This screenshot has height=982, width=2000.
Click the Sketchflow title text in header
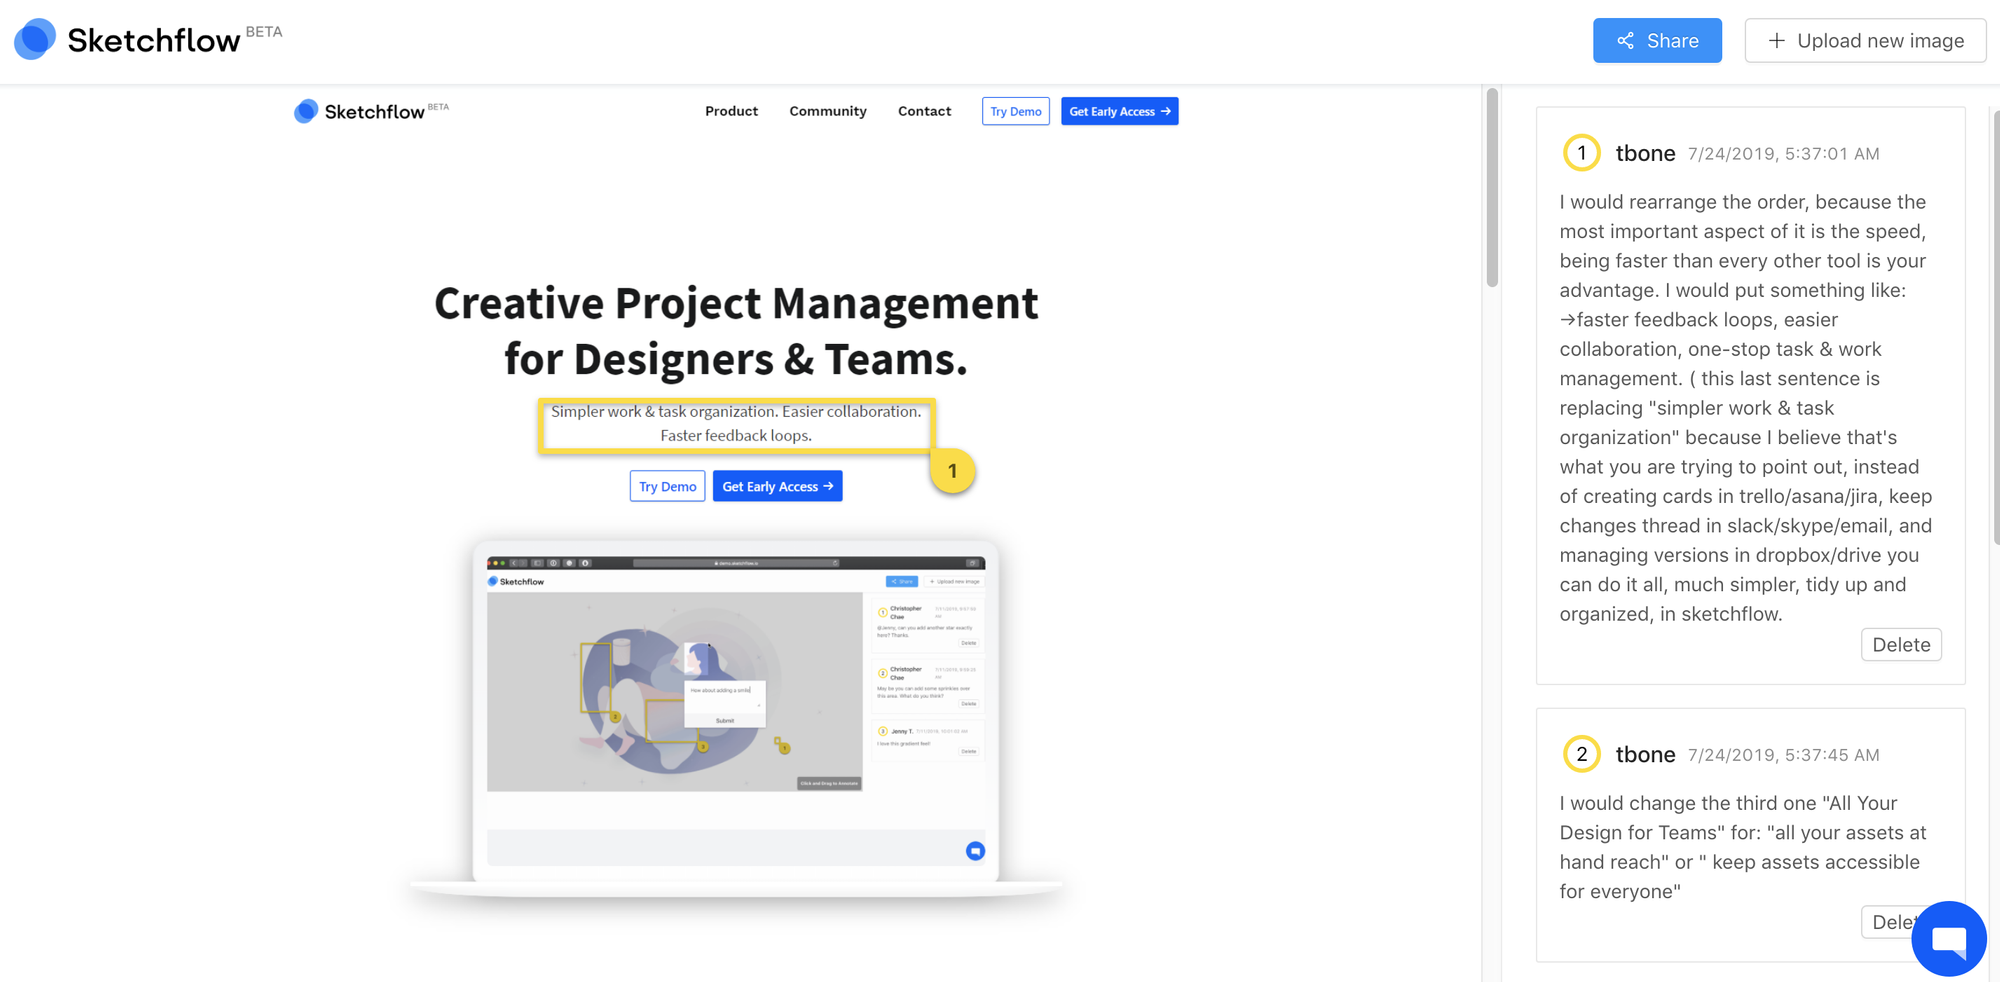pyautogui.click(x=153, y=40)
